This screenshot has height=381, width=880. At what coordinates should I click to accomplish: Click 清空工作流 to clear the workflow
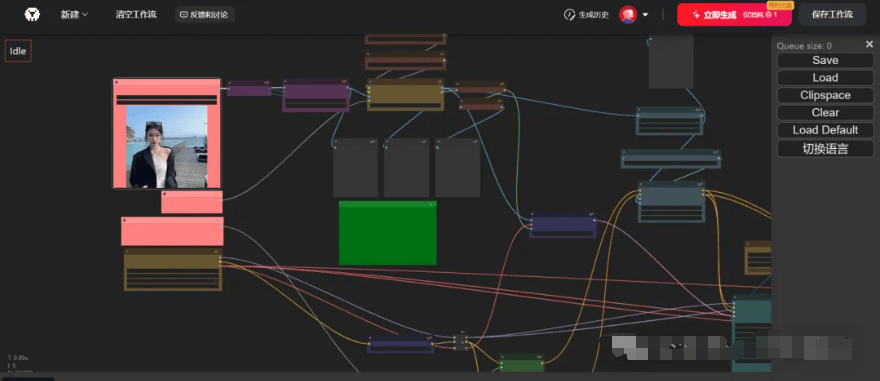click(136, 15)
